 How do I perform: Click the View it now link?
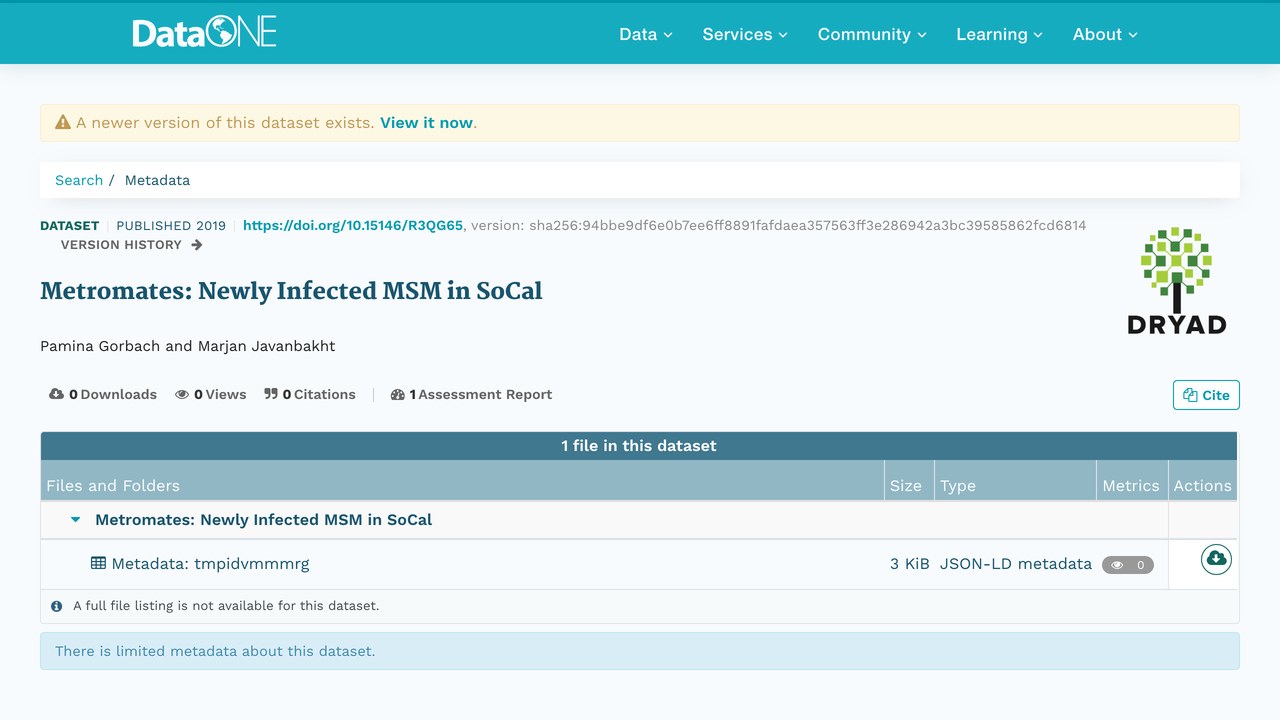coord(426,123)
